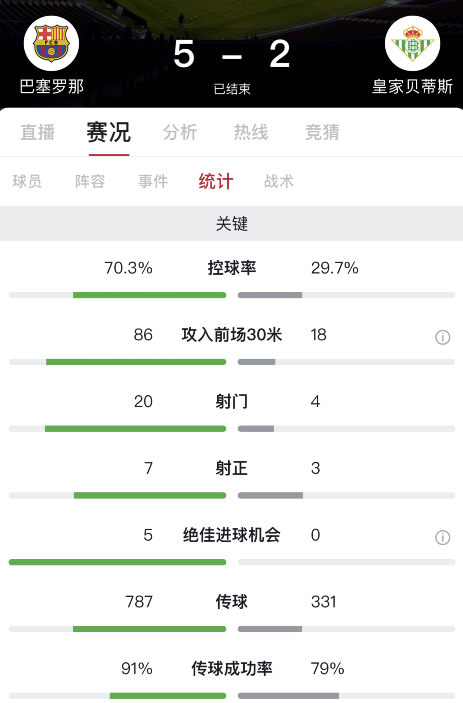Tap the FC Barcelona team crest
The width and height of the screenshot is (463, 703).
(x=51, y=43)
